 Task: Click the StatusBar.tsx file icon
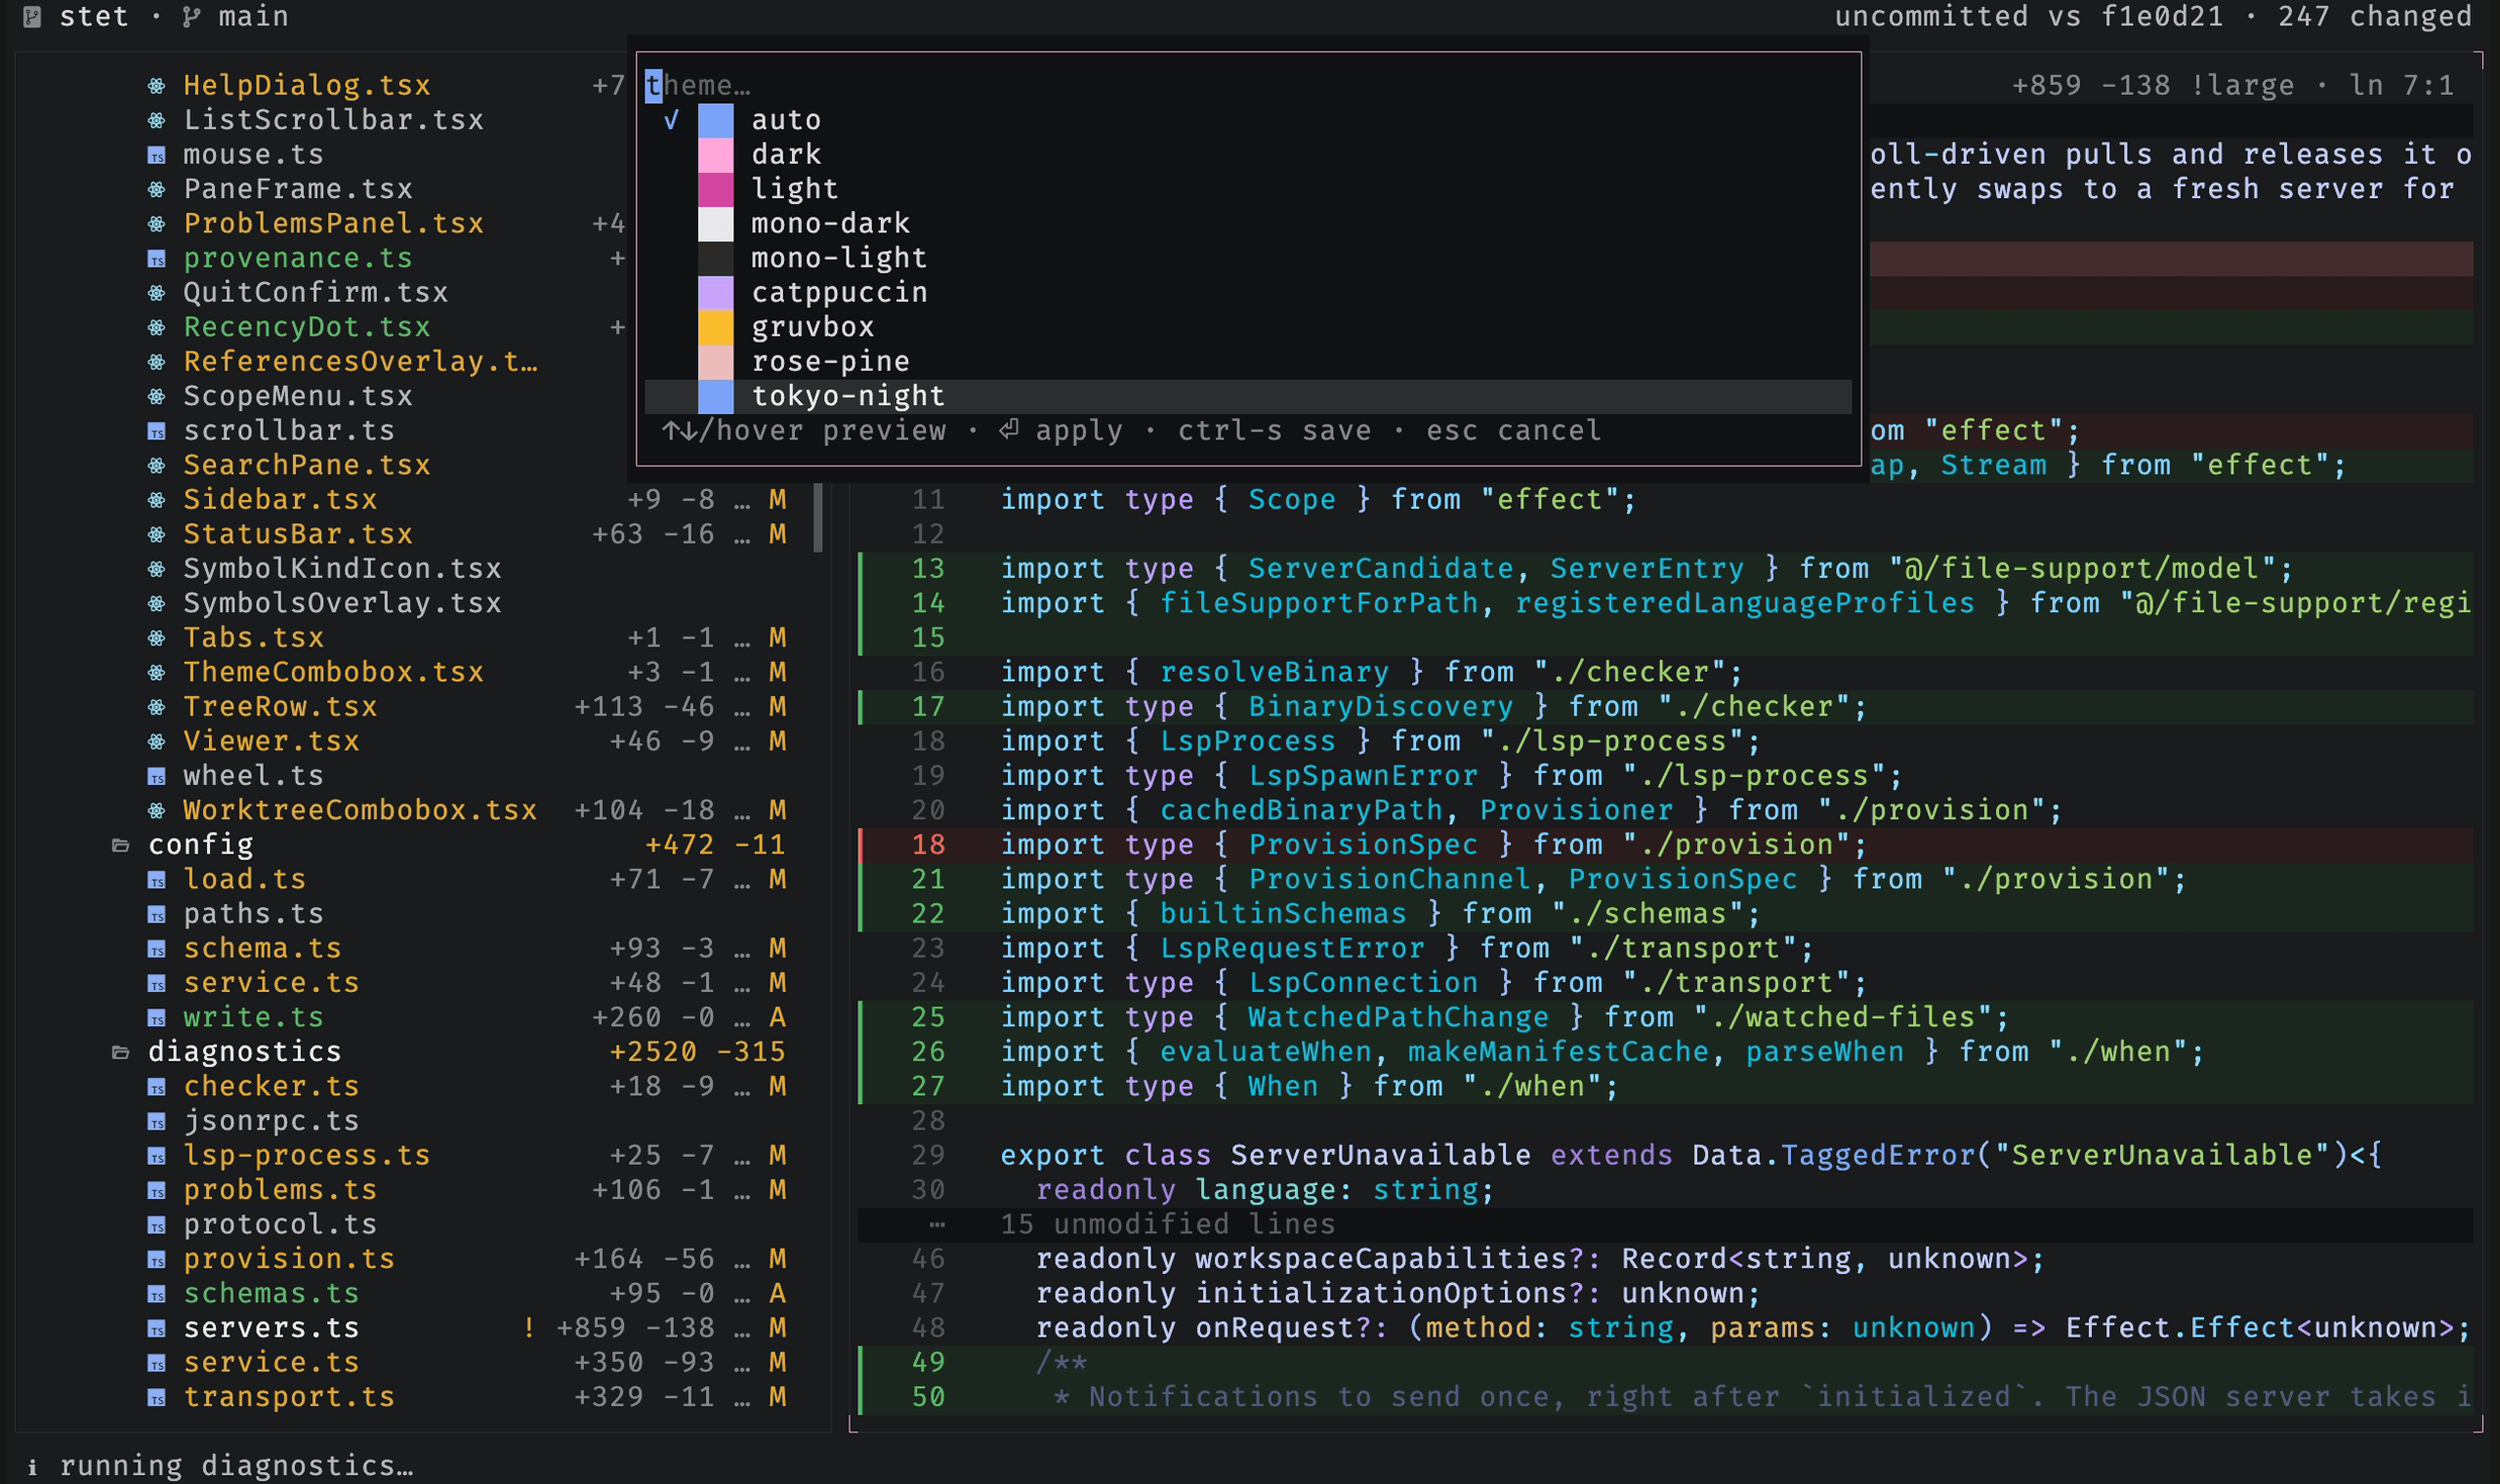coord(157,535)
